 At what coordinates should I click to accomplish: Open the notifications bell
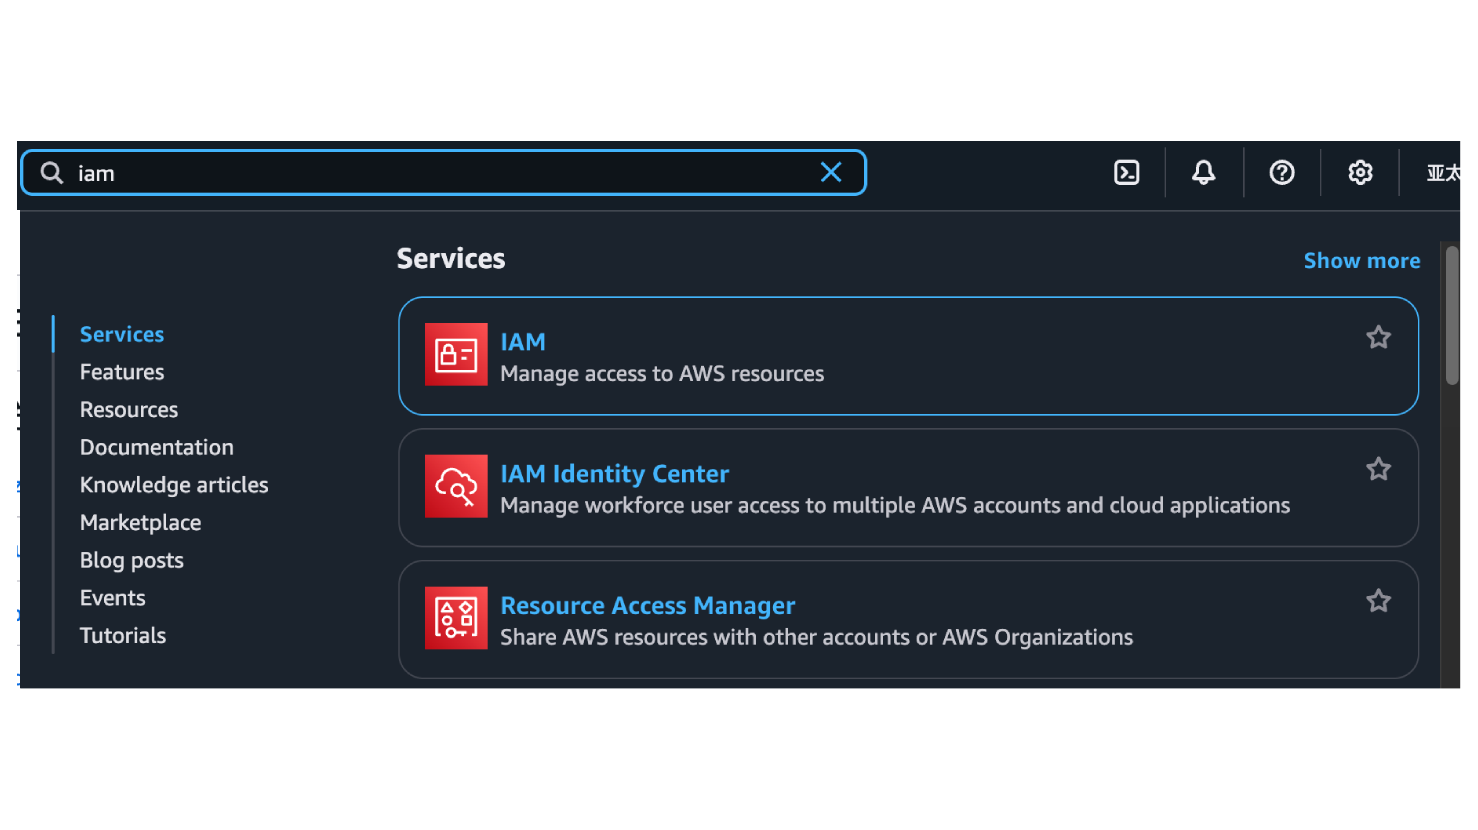(1204, 173)
